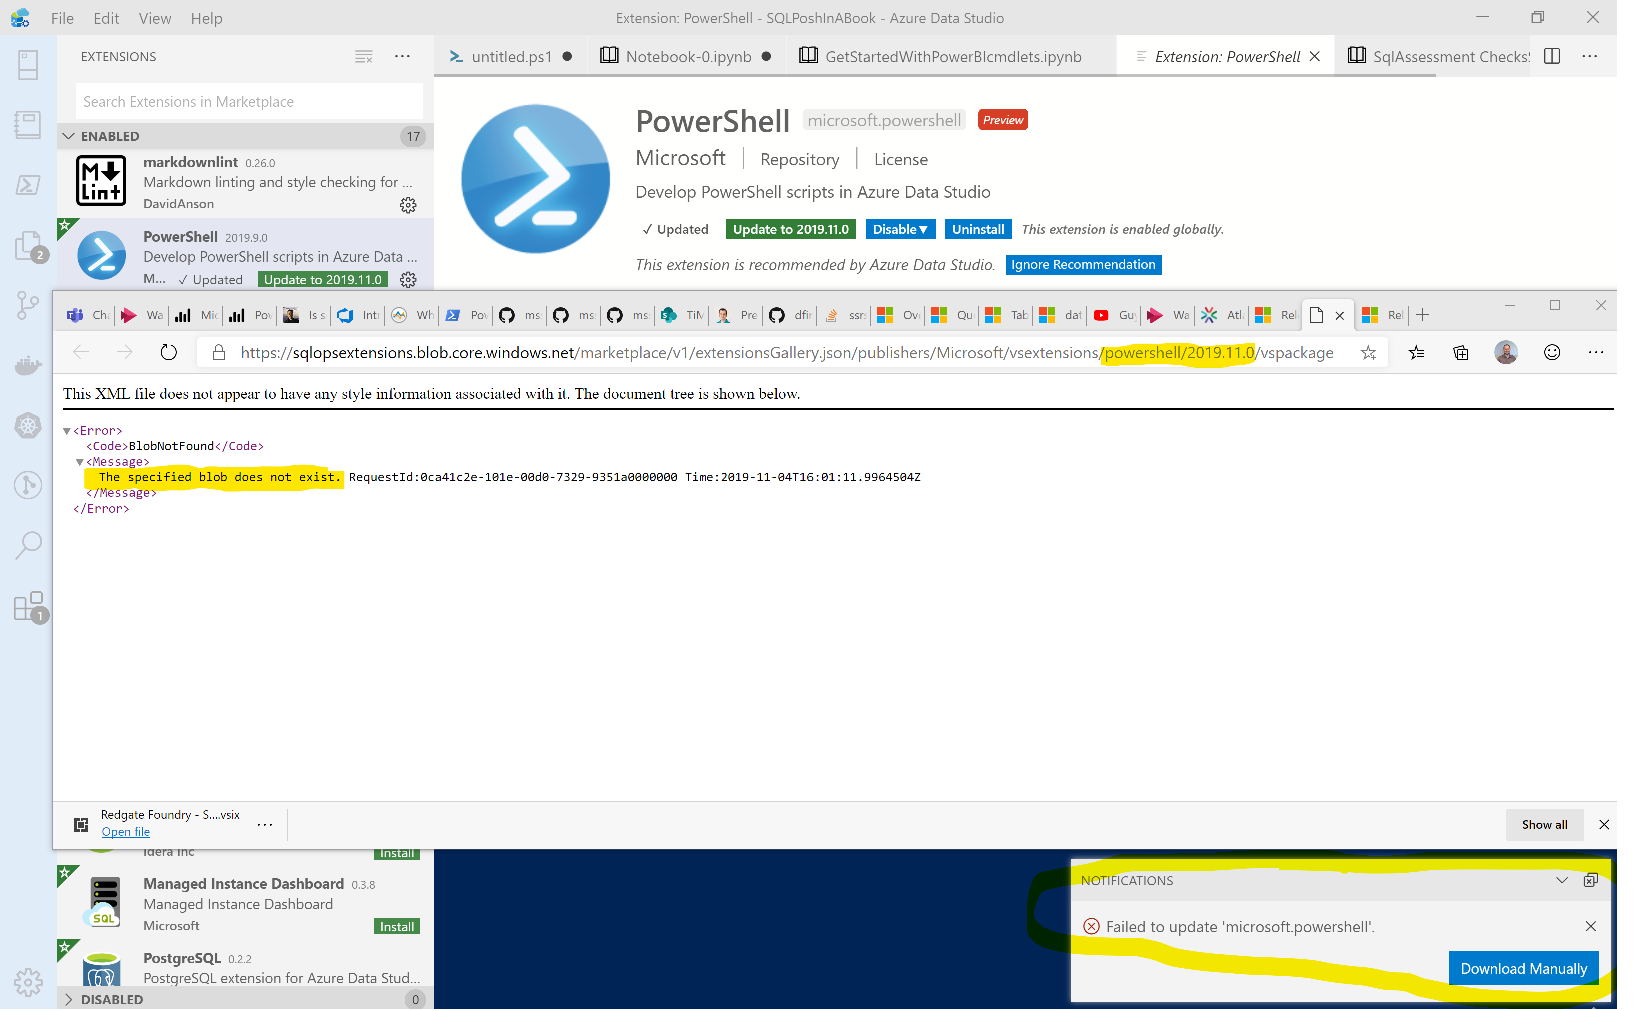Viewport: 1641px width, 1011px height.
Task: Open the View menu
Action: click(154, 18)
